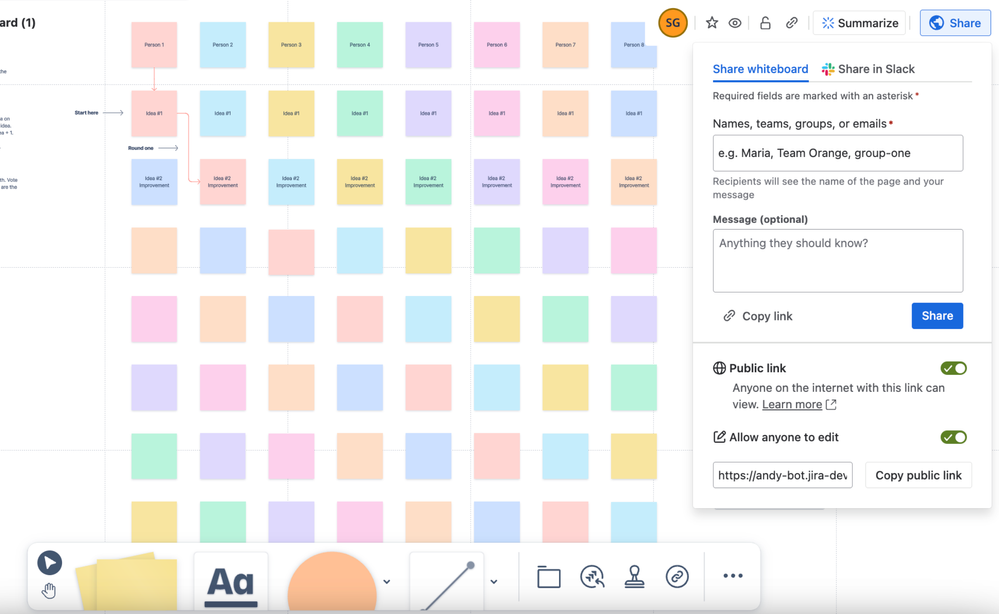Select the Aa text tool
This screenshot has height=614, width=999.
pos(231,582)
